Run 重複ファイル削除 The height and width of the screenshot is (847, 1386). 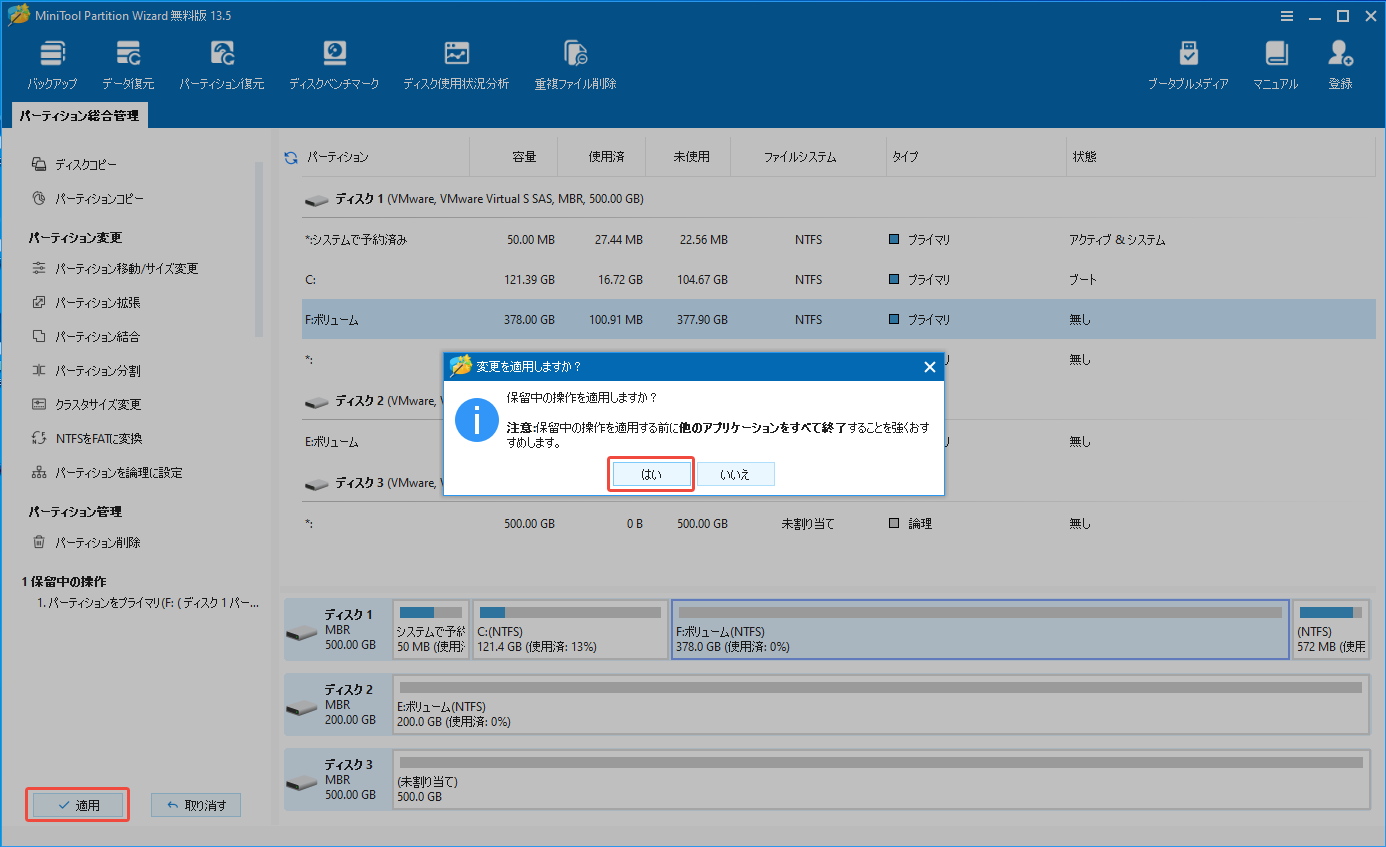(x=575, y=62)
